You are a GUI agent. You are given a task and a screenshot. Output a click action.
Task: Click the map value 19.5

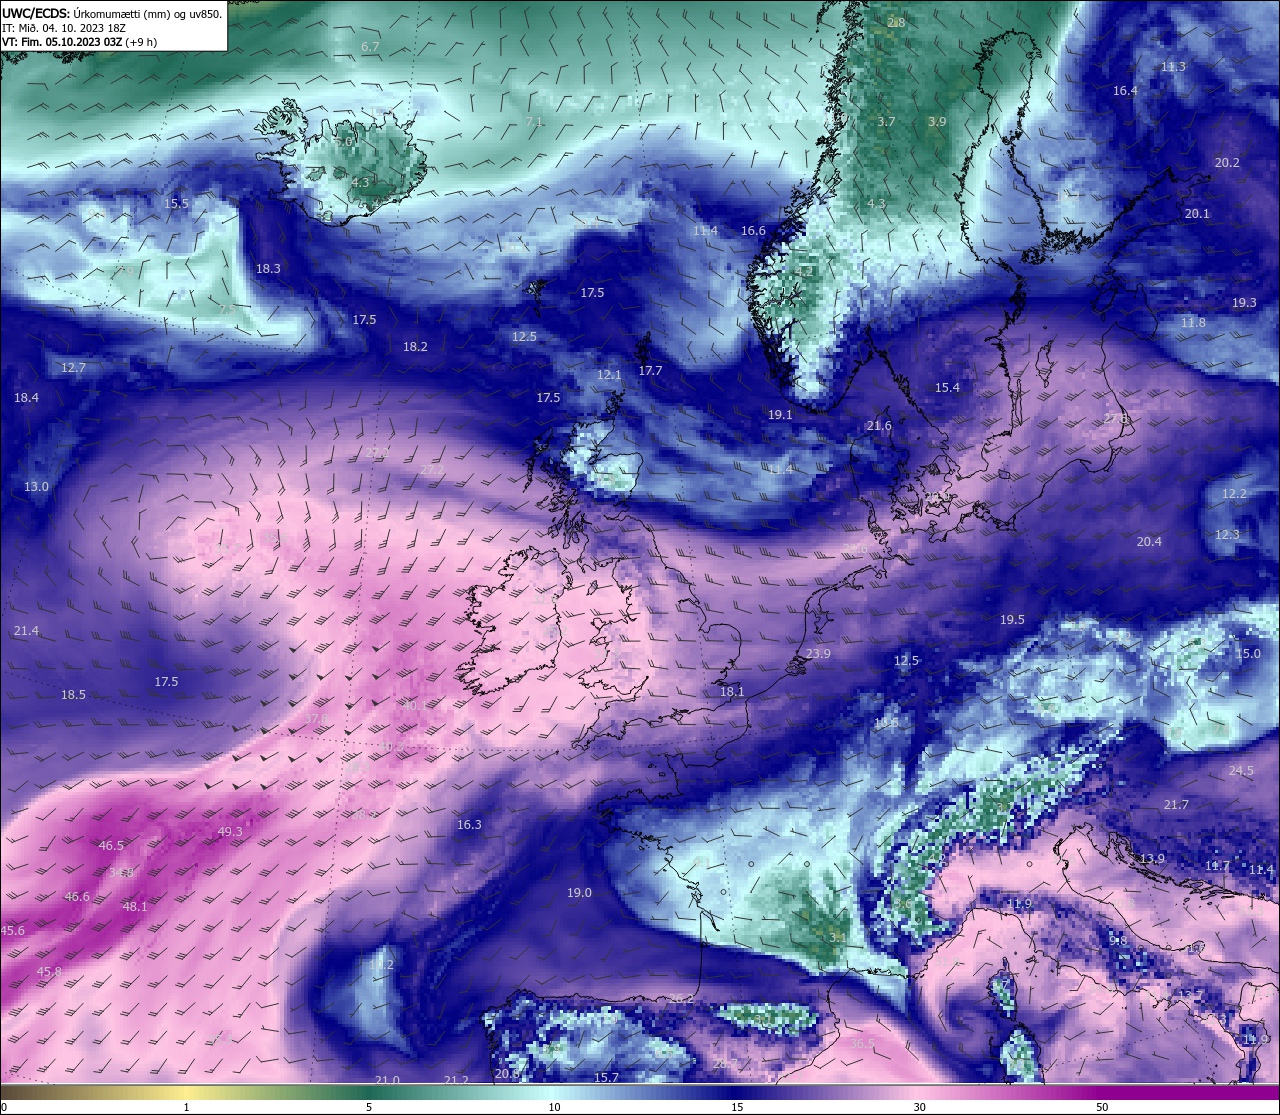coord(1012,620)
